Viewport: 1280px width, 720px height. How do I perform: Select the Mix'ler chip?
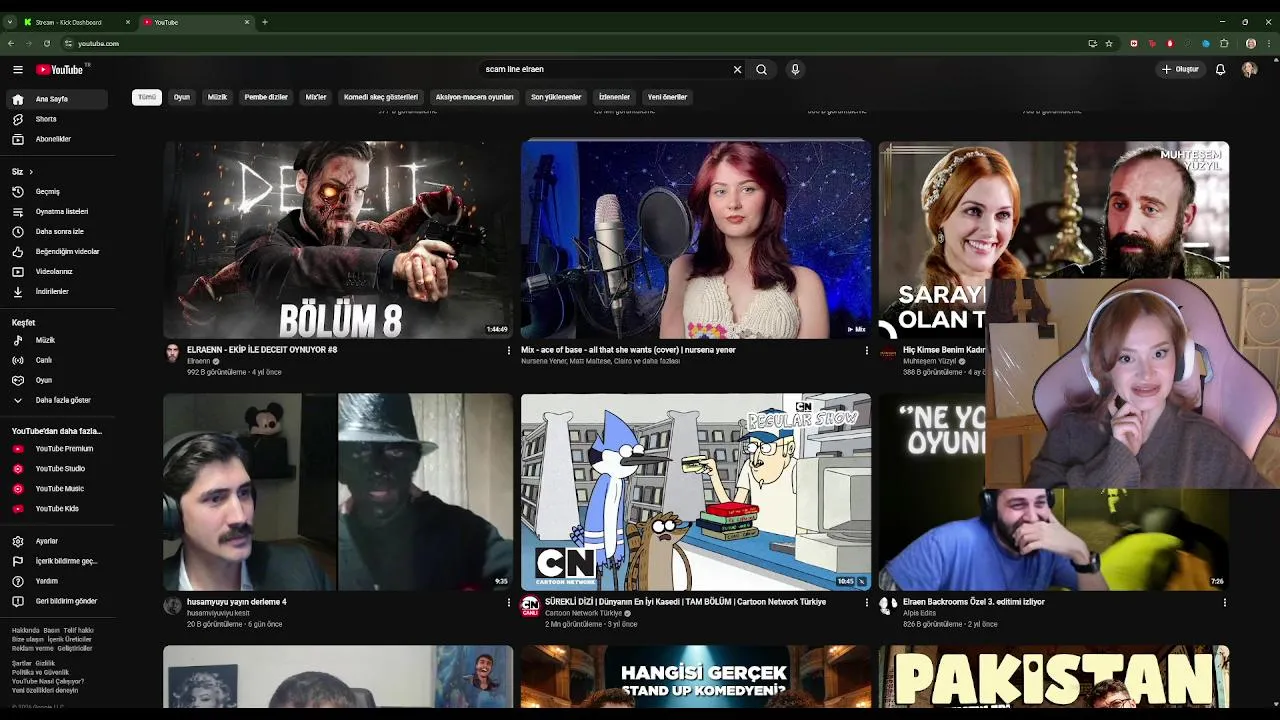tap(316, 97)
